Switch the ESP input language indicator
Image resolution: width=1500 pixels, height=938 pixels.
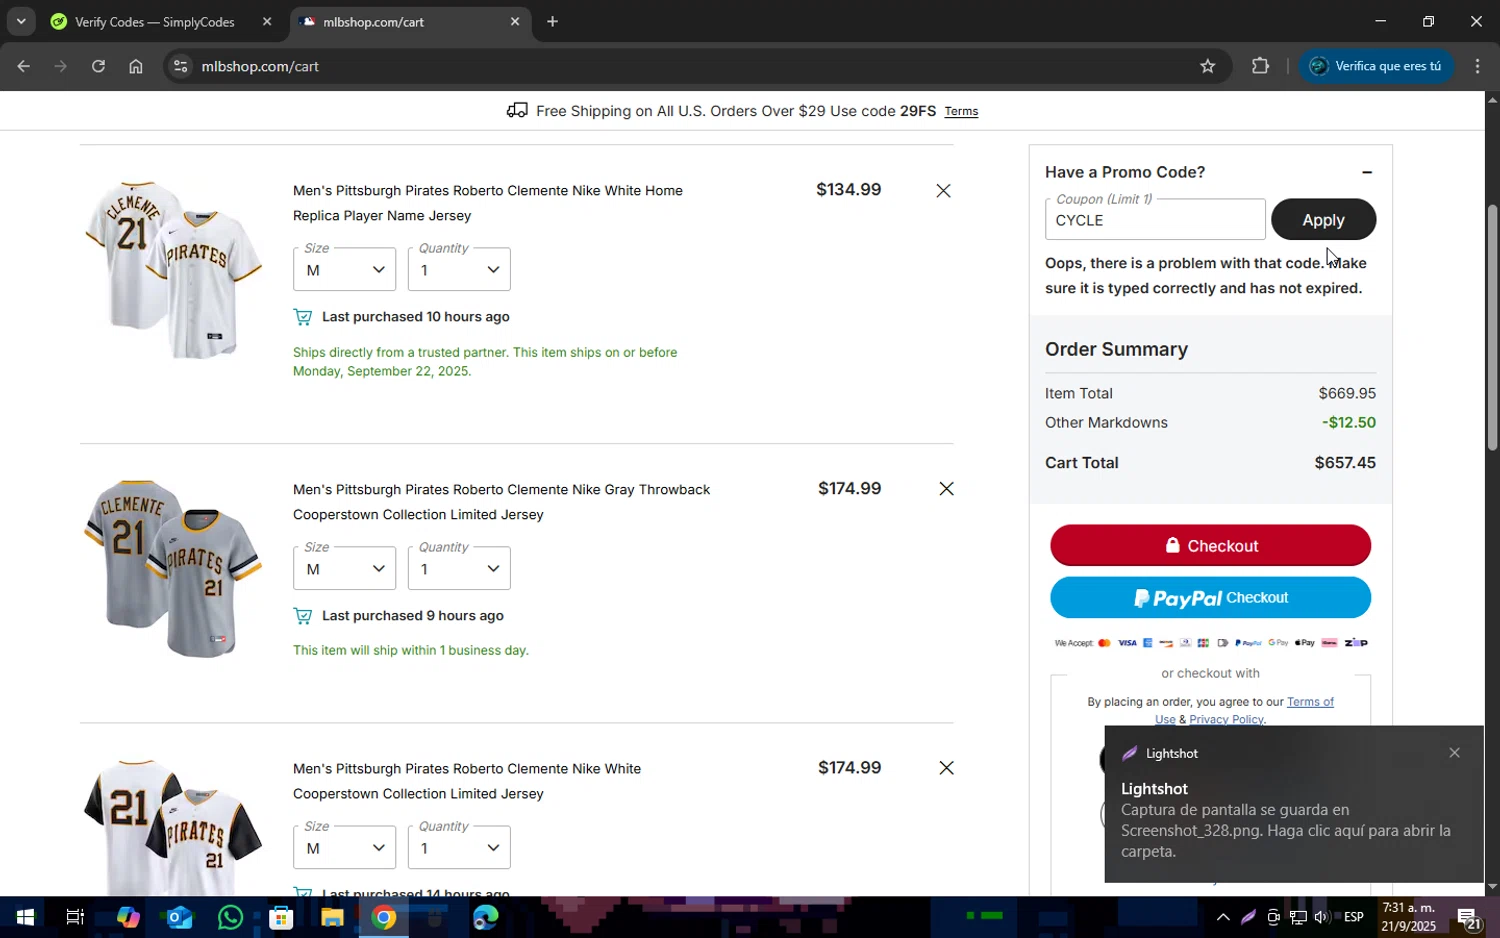(x=1354, y=917)
